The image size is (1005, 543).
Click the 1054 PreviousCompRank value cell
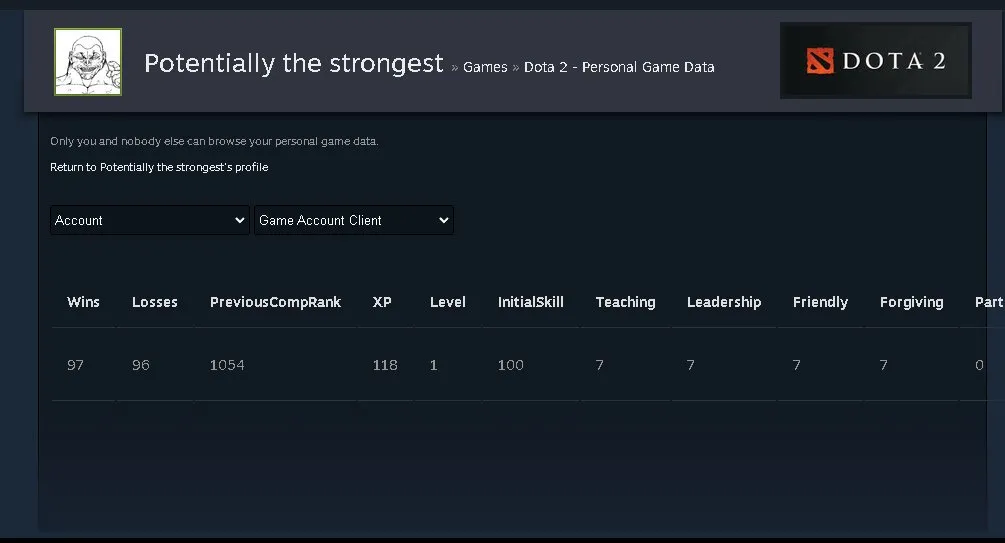click(x=227, y=365)
